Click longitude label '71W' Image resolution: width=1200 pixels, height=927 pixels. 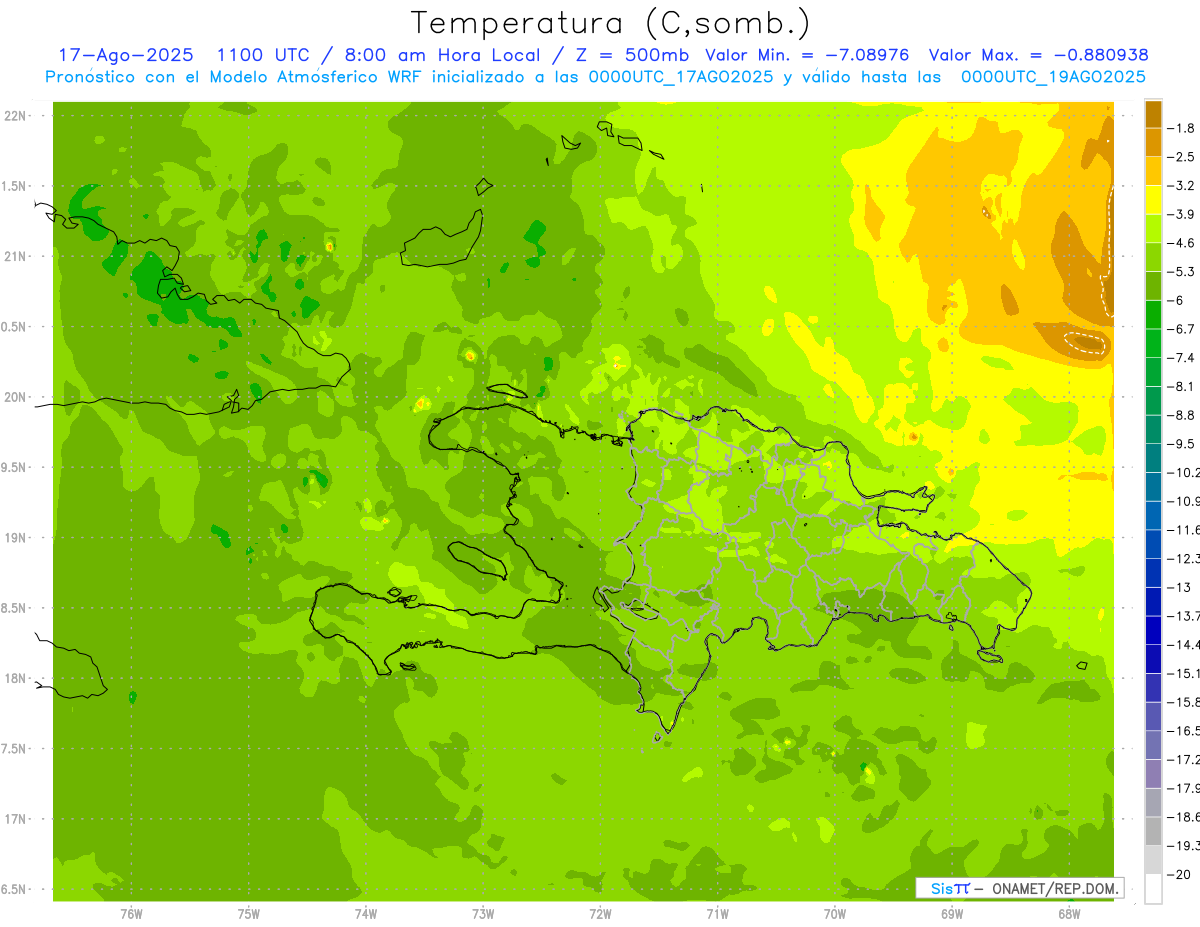coord(717,914)
